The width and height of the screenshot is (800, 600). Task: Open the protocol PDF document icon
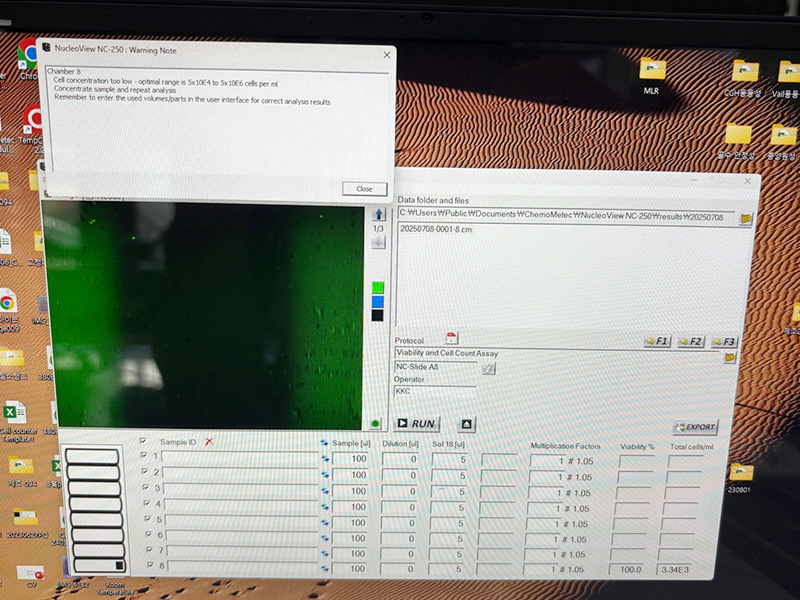point(451,337)
